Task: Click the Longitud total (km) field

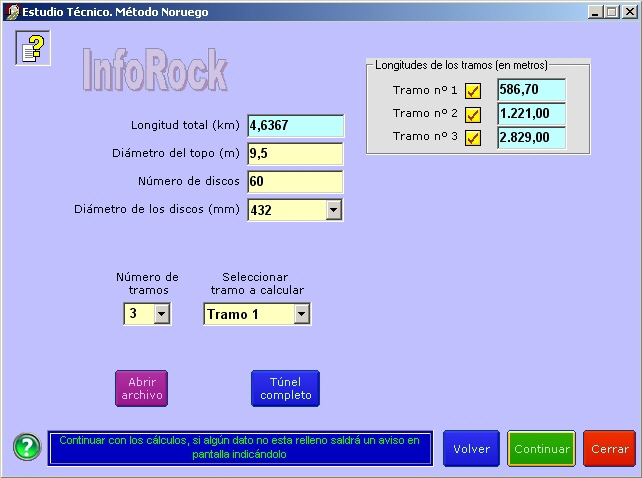Action: (295, 126)
